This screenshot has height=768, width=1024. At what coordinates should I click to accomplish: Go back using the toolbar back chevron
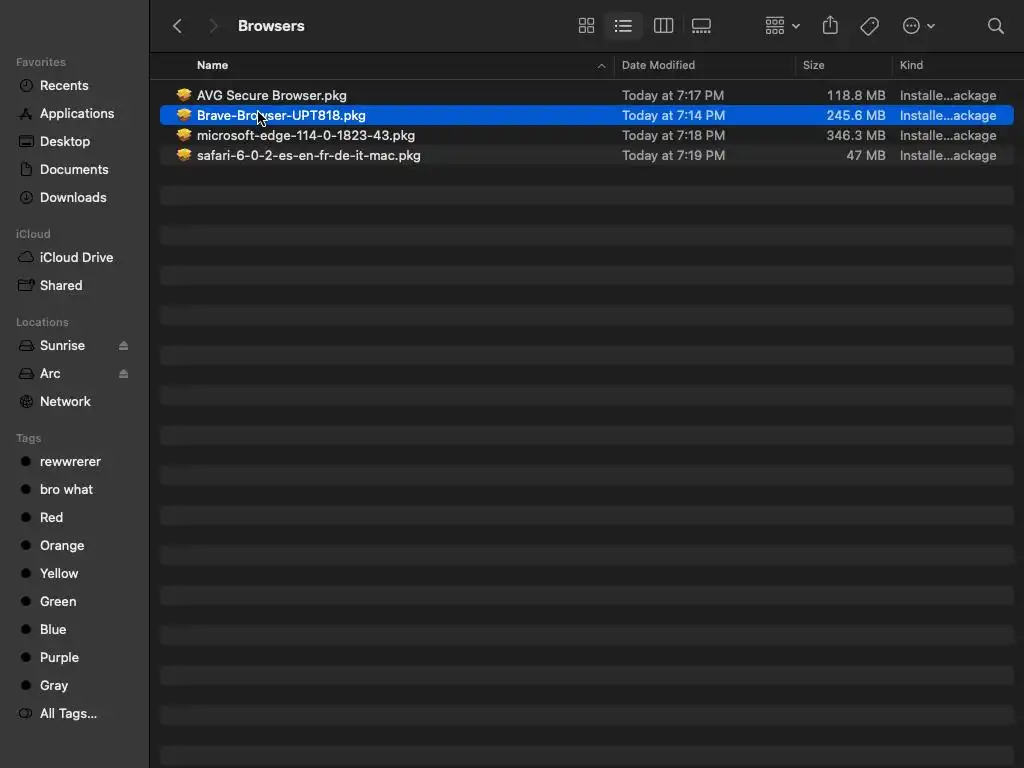click(177, 26)
